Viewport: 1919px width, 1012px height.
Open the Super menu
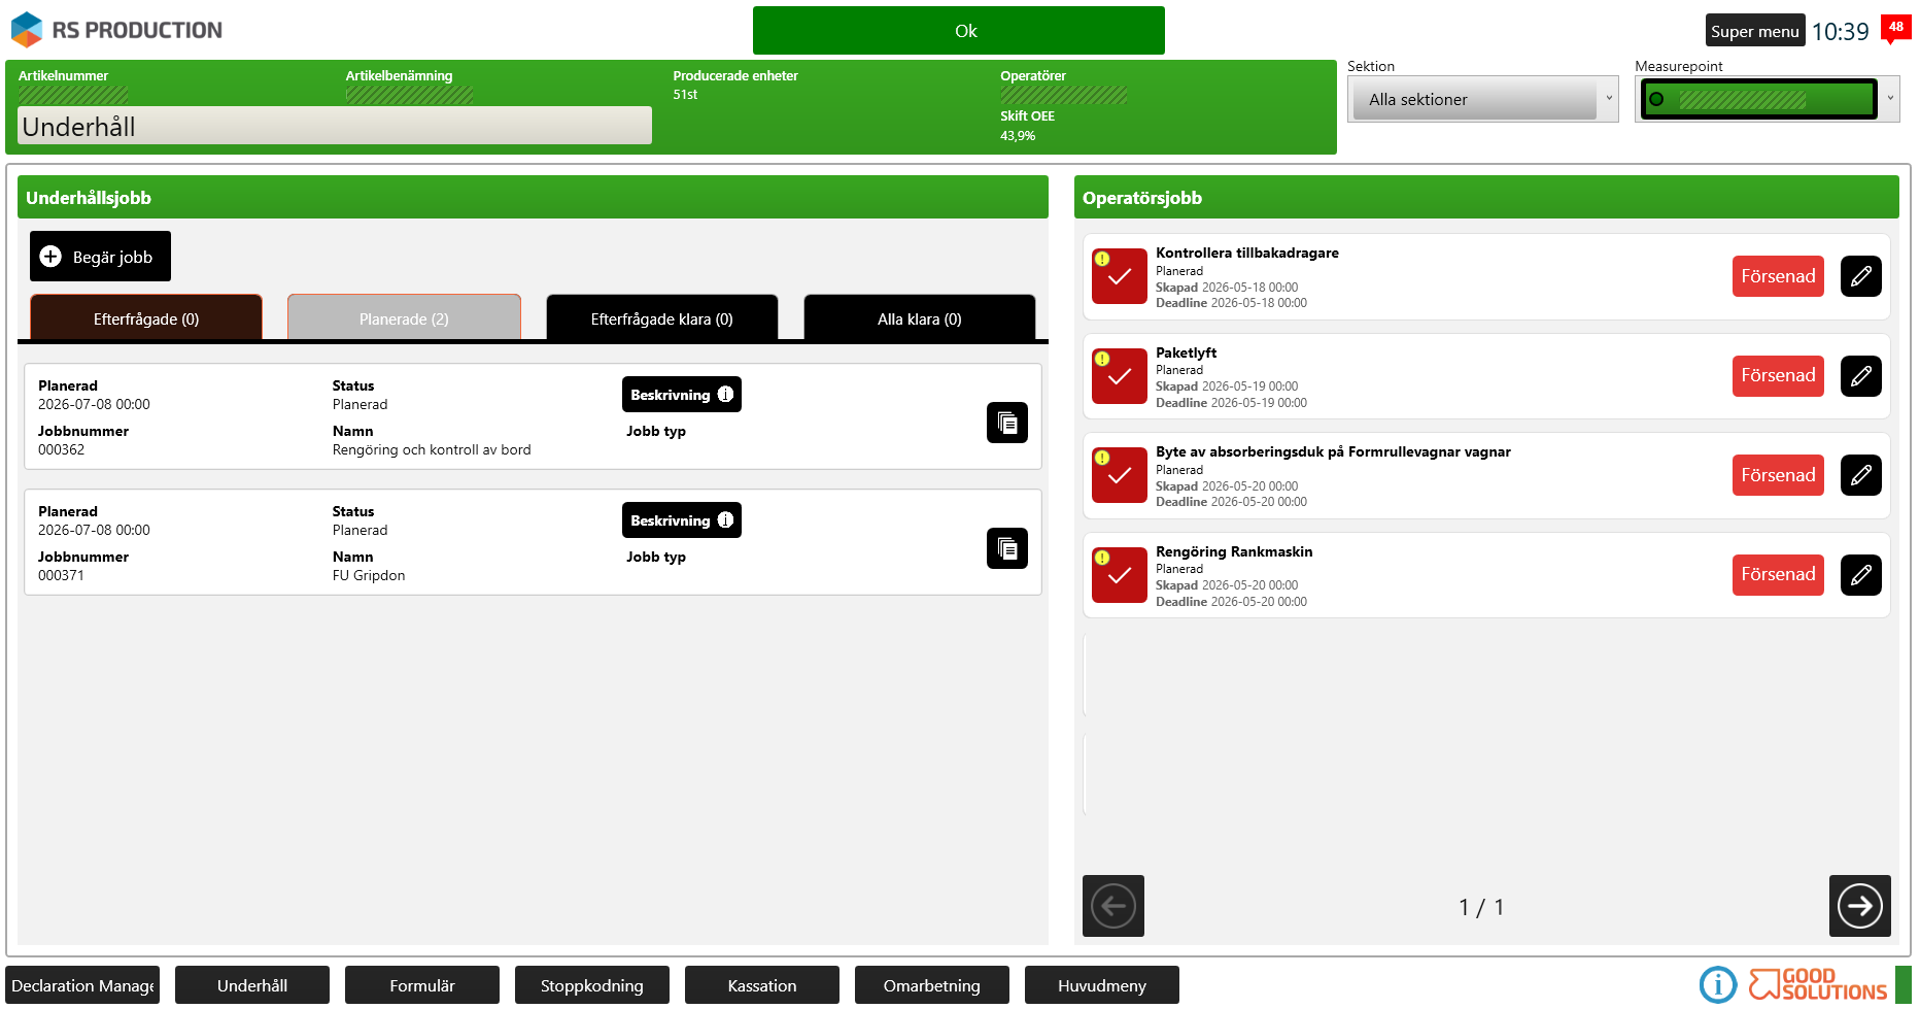coord(1754,31)
